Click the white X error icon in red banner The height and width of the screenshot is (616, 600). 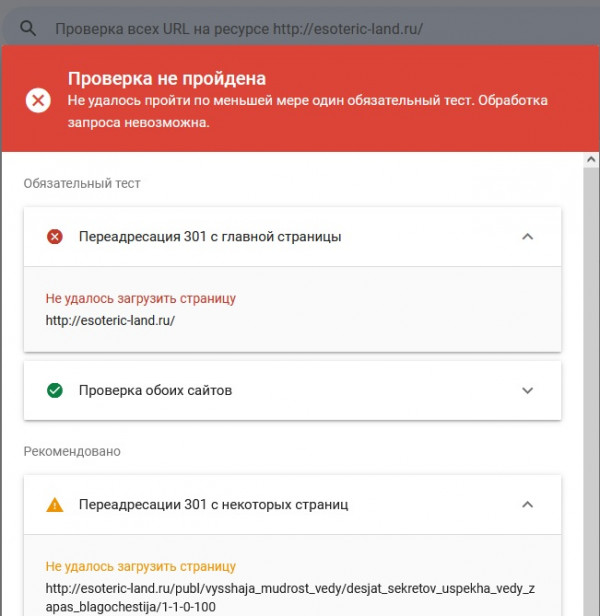click(x=38, y=101)
